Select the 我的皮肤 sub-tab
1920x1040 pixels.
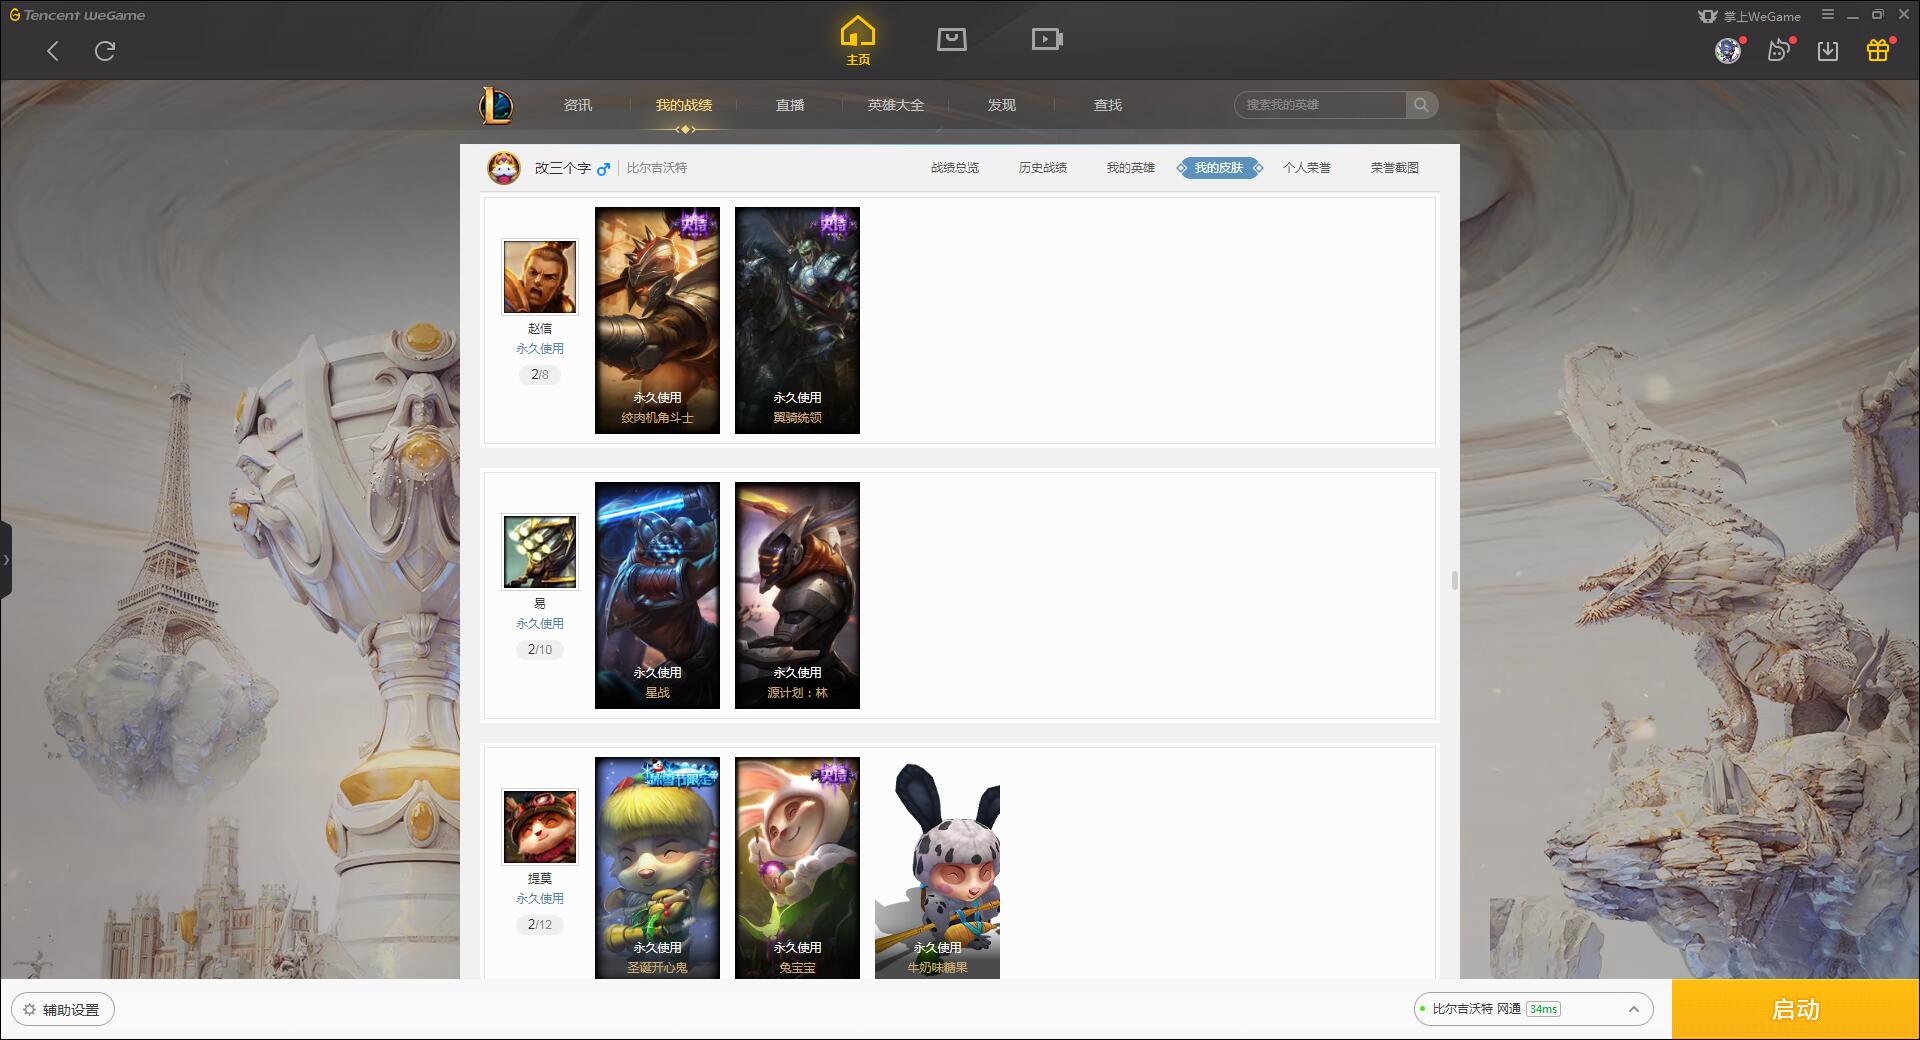click(1219, 168)
